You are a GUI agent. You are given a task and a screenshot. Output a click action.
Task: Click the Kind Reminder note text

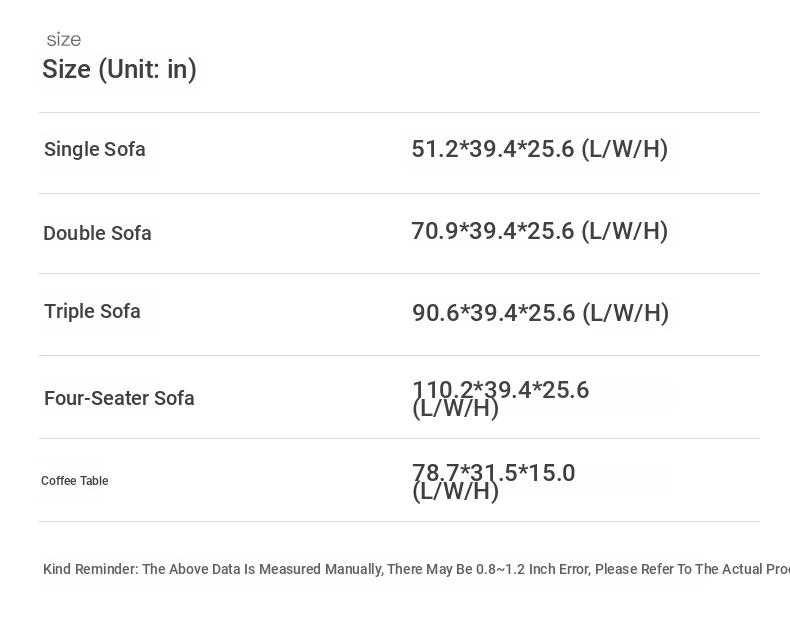click(416, 569)
